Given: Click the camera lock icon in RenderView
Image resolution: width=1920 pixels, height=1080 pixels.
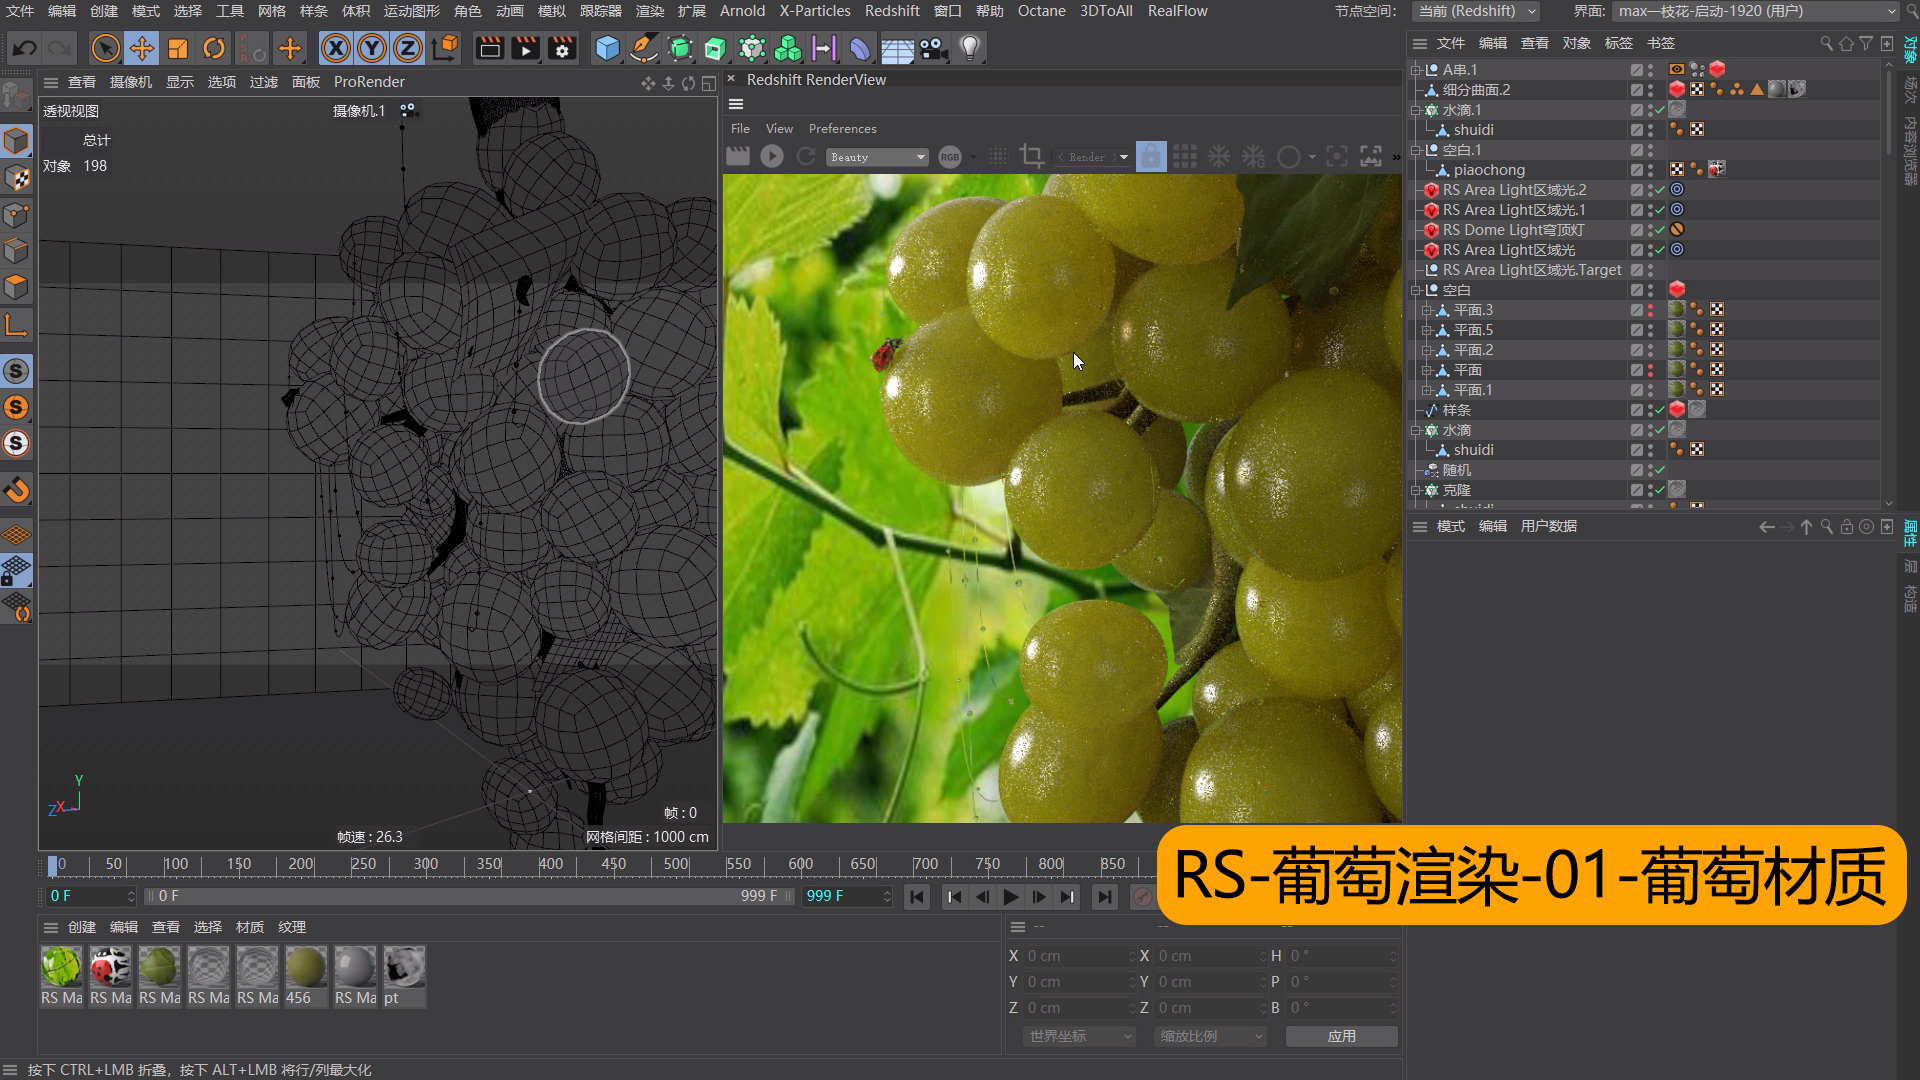Looking at the screenshot, I should point(1151,157).
